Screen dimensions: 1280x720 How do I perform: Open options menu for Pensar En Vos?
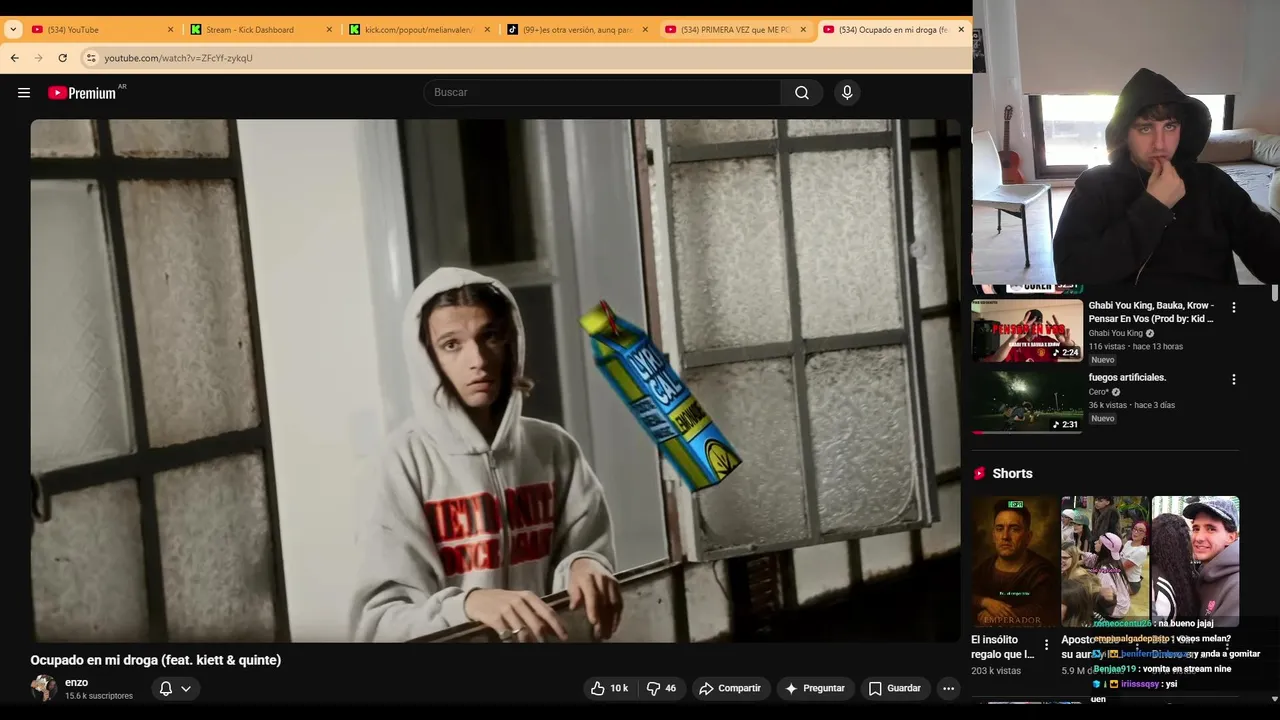[x=1233, y=308]
